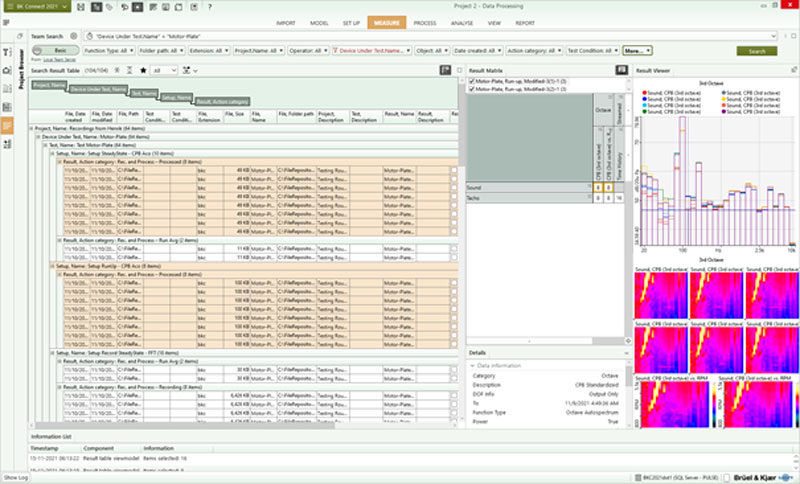Collapse the Data information section in Details
800x484 pixels.
(472, 366)
